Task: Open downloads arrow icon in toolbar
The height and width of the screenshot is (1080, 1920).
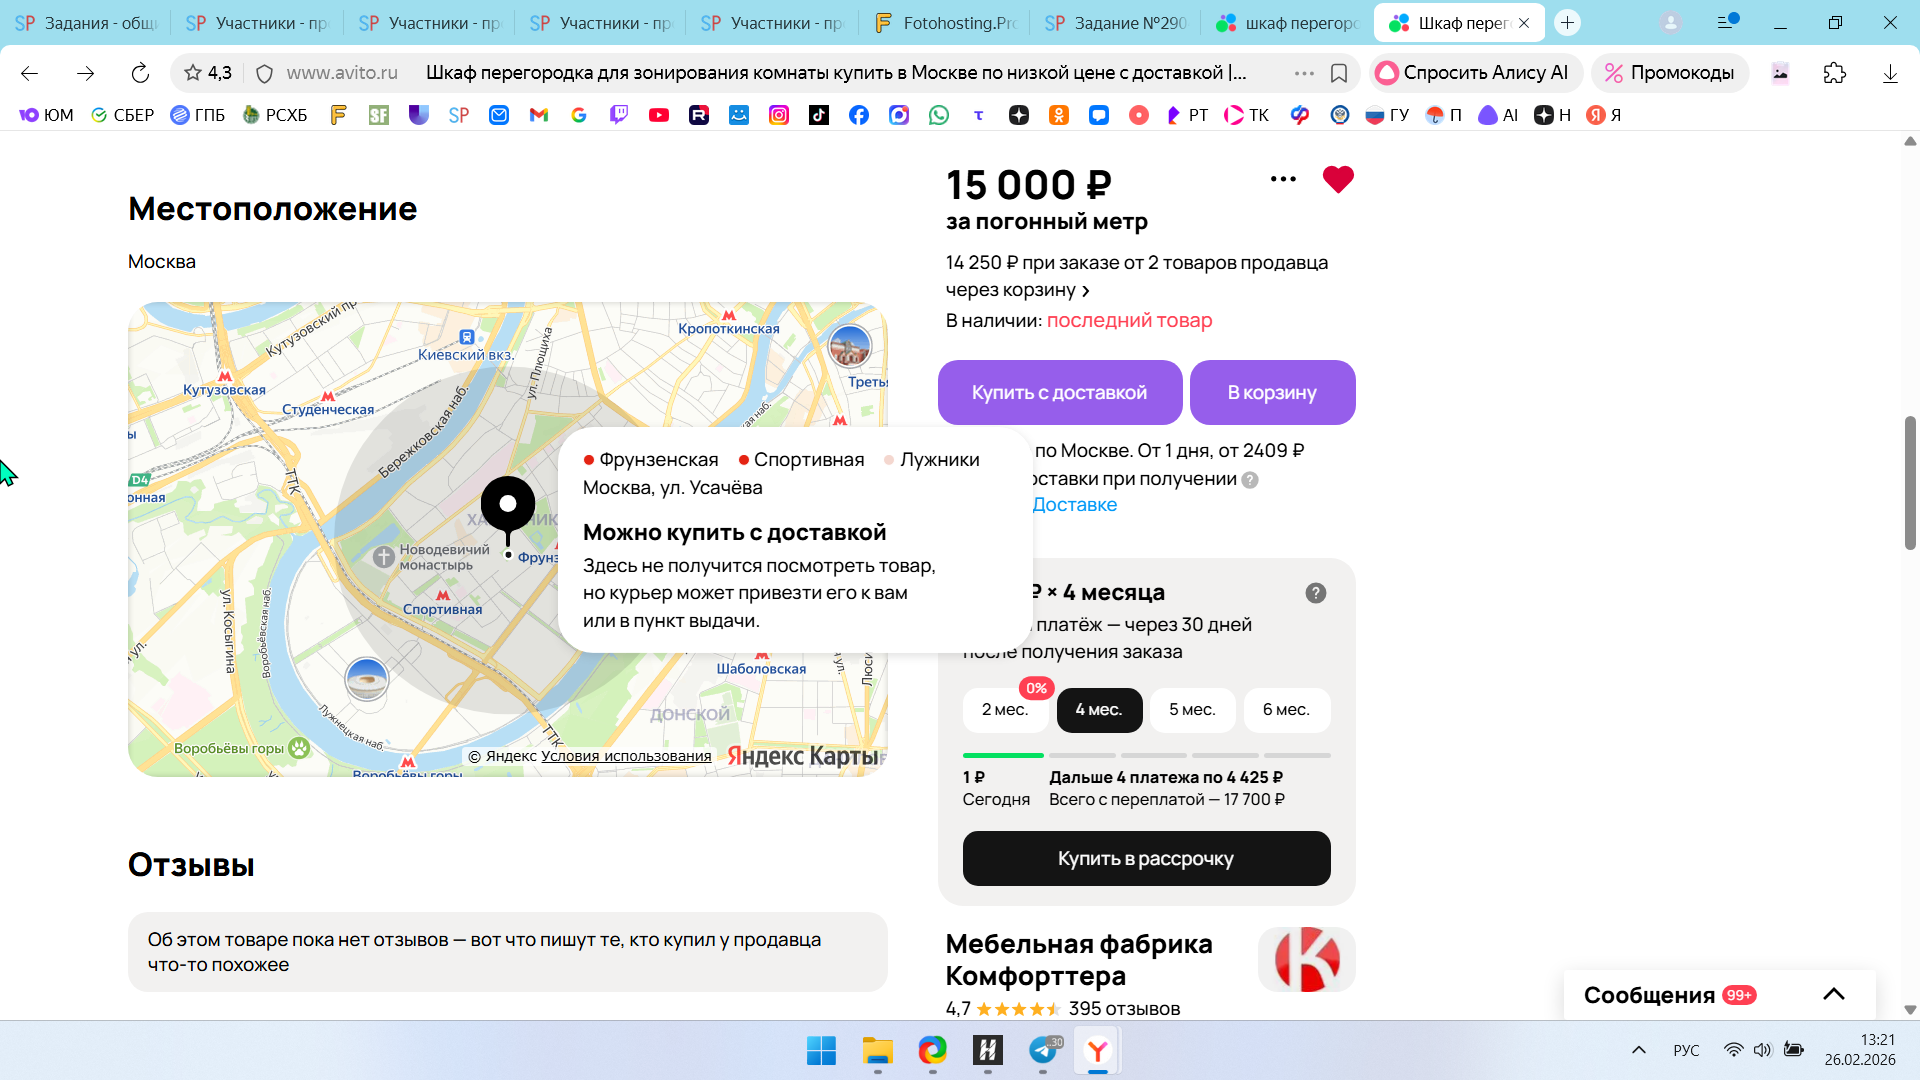Action: tap(1889, 73)
